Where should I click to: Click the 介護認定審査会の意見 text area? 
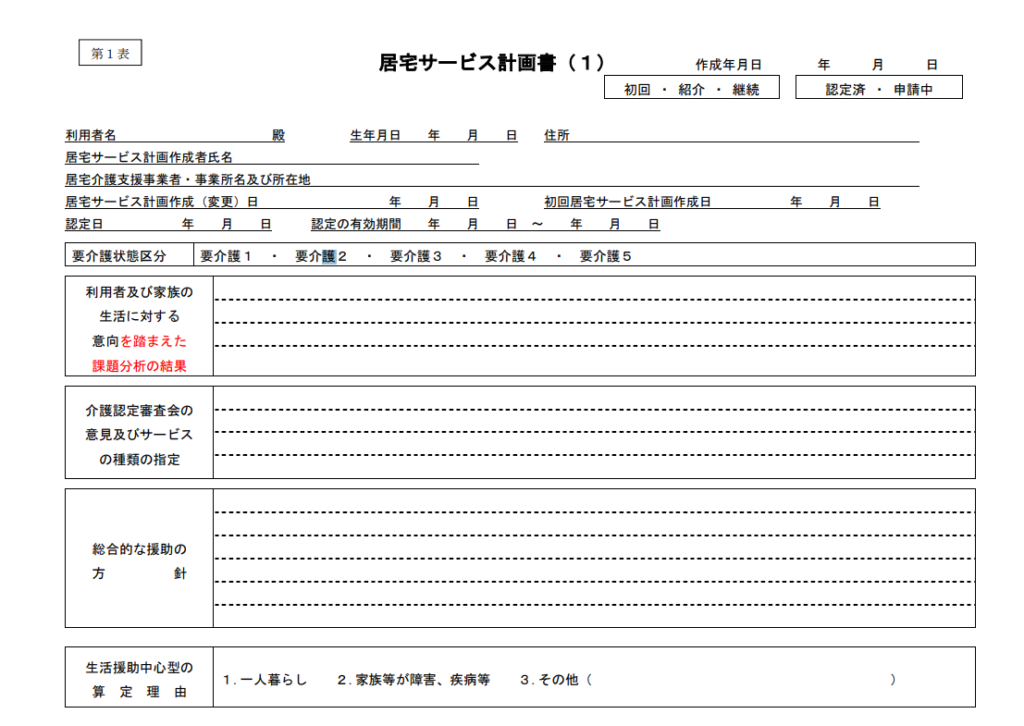point(594,432)
